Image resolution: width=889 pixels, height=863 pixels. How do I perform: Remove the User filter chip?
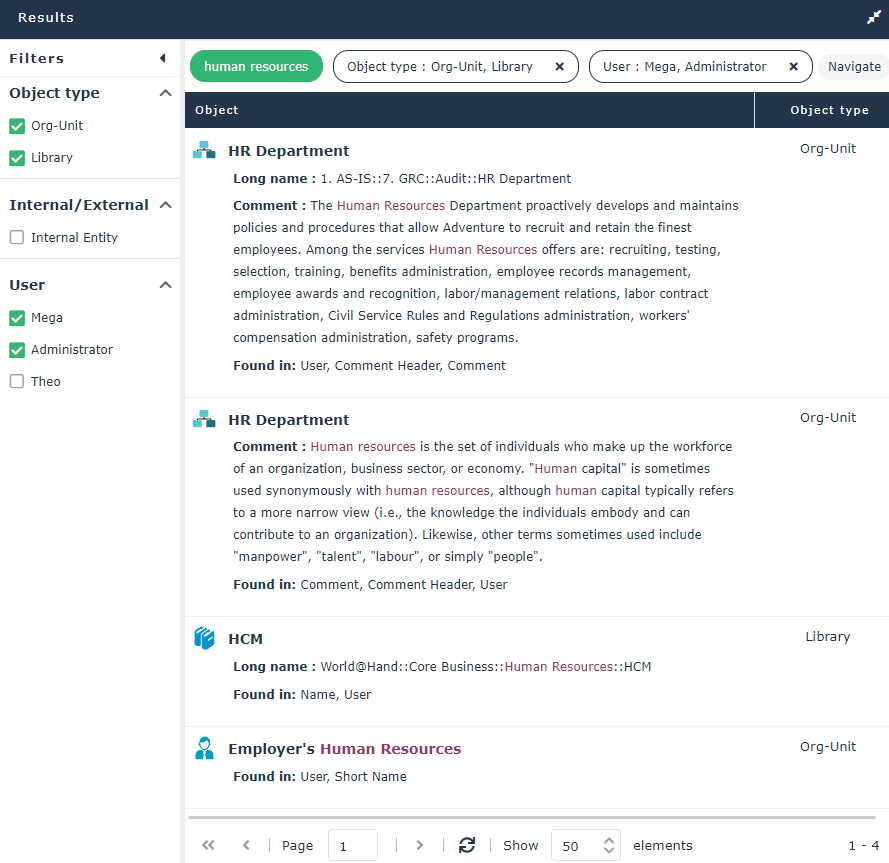point(793,67)
